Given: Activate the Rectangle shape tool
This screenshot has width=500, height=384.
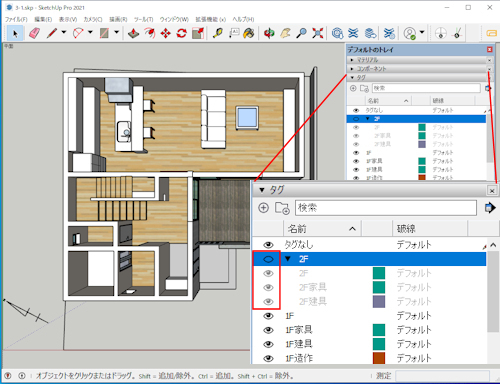Looking at the screenshot, I should pyautogui.click(x=104, y=33).
